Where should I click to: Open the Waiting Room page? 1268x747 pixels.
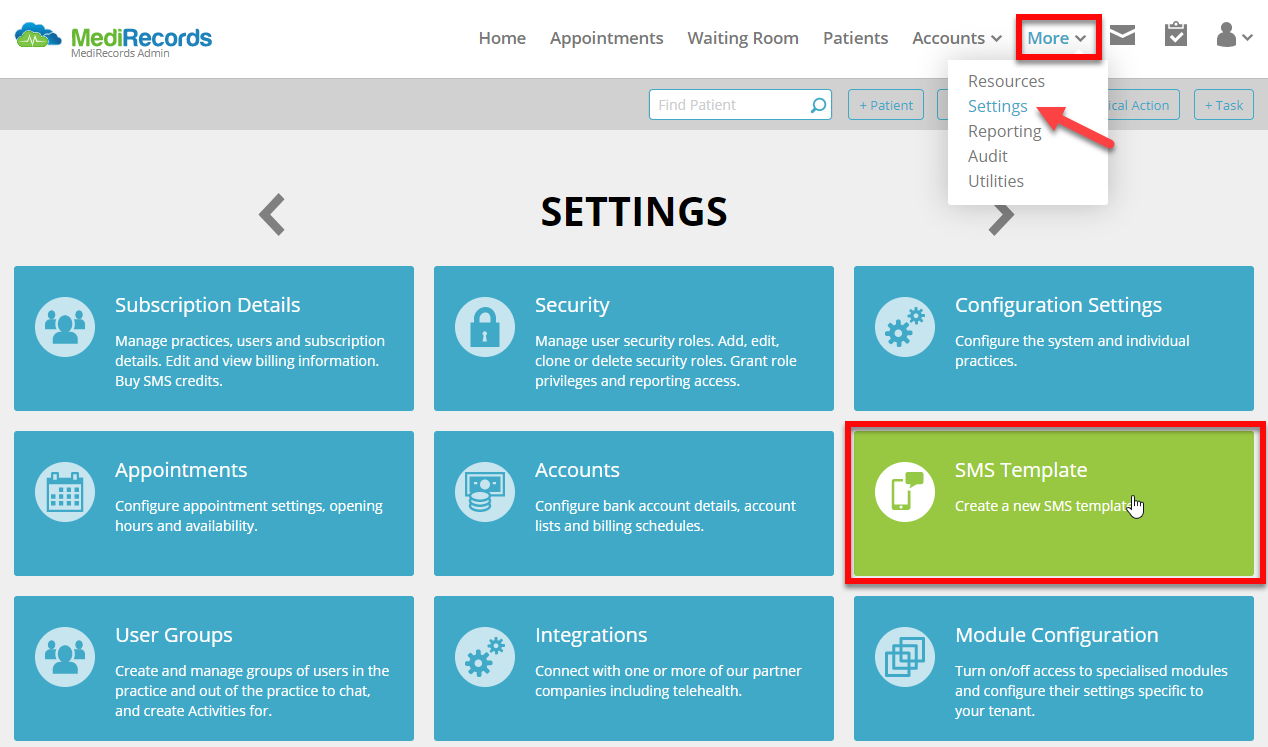click(x=743, y=38)
